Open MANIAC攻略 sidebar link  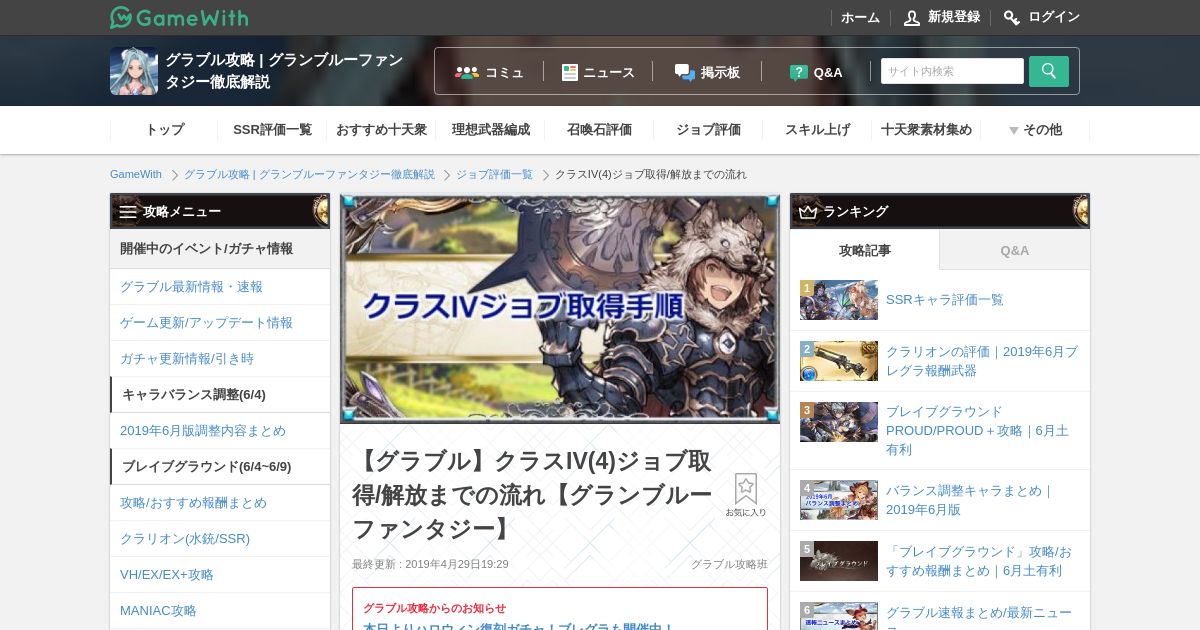pyautogui.click(x=220, y=611)
